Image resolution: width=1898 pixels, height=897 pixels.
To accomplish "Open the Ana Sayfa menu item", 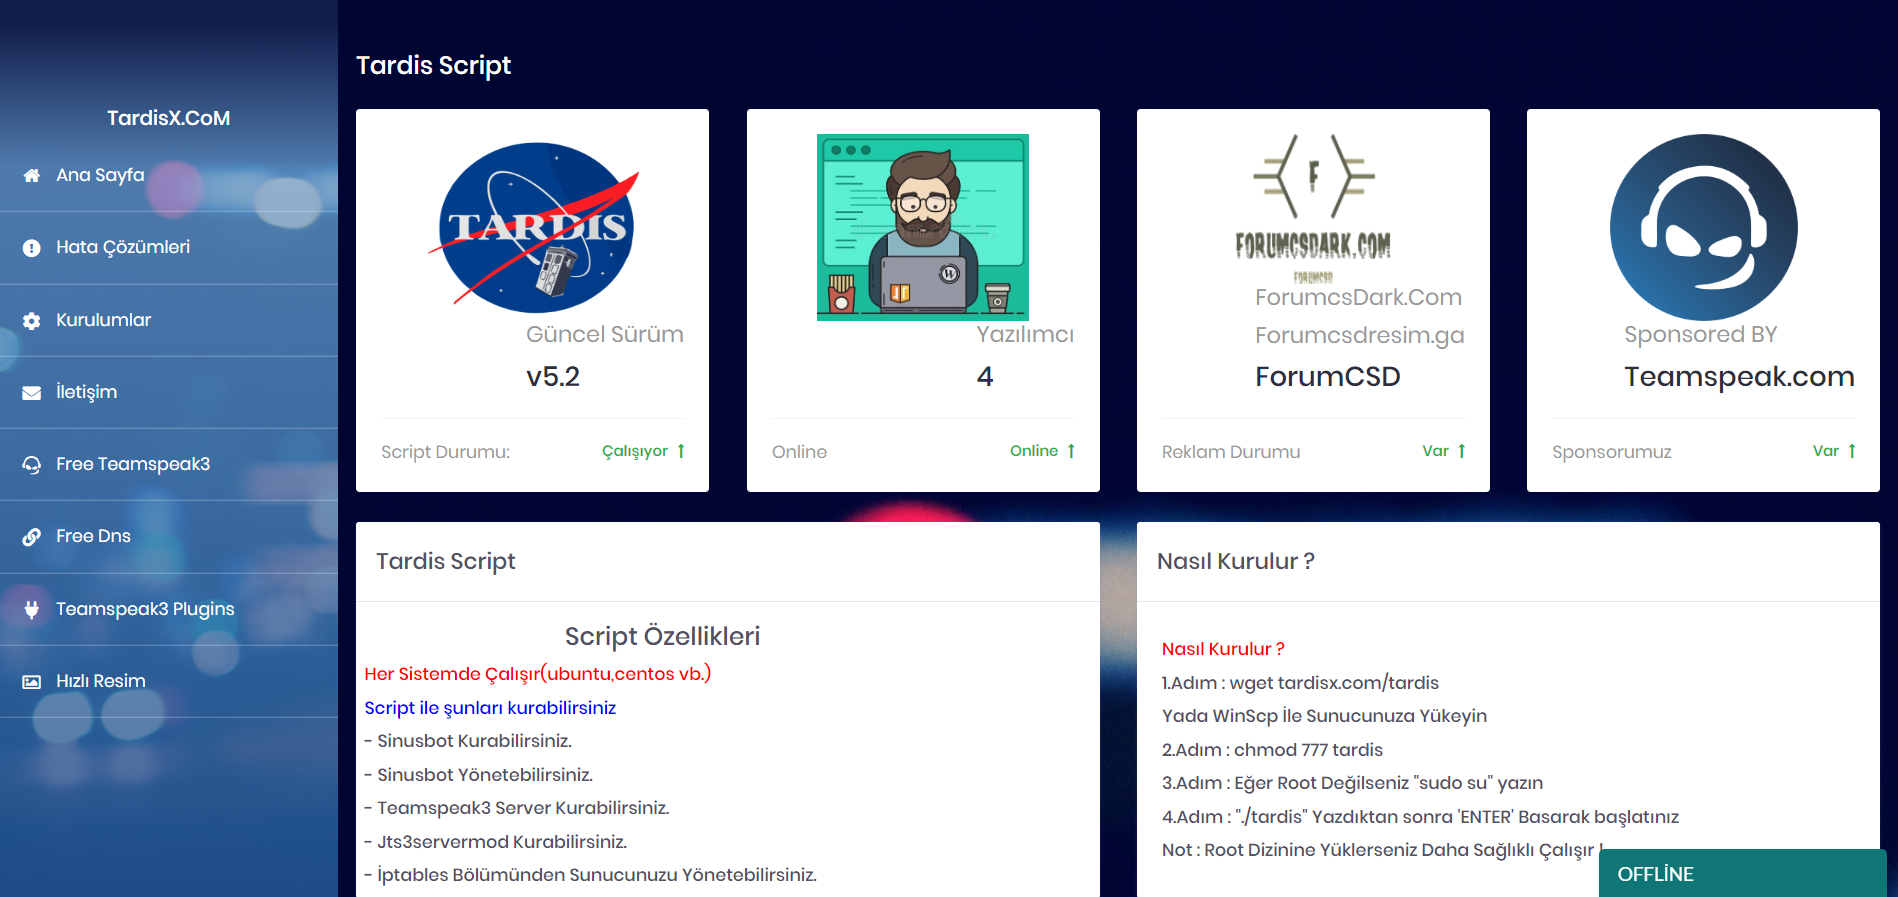I will 169,175.
